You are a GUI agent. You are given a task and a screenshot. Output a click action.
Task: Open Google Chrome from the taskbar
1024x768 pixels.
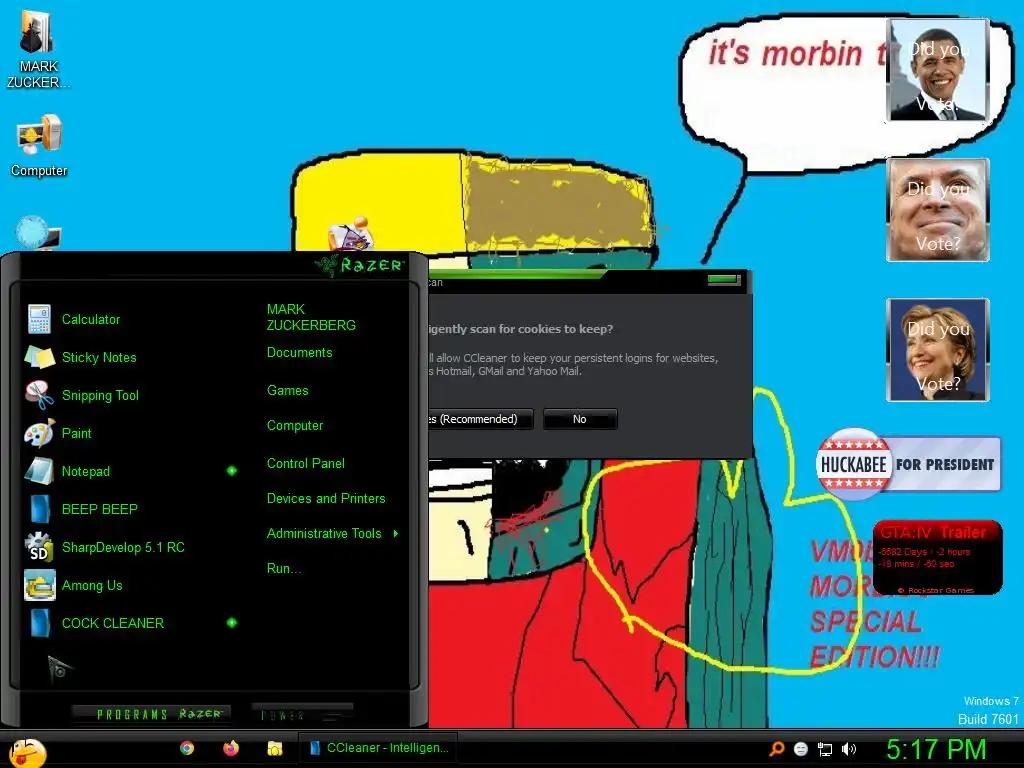pos(187,748)
